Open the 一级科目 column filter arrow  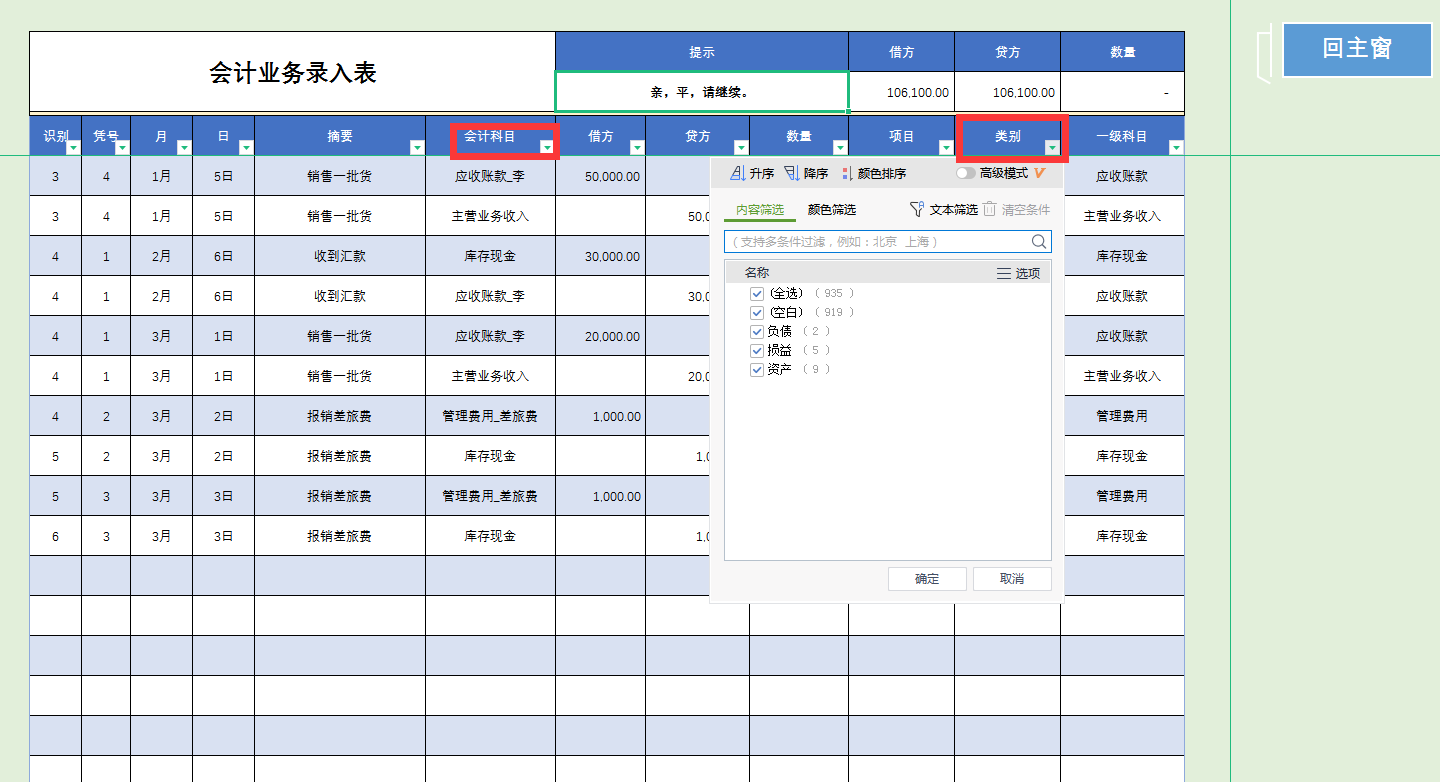(x=1176, y=148)
